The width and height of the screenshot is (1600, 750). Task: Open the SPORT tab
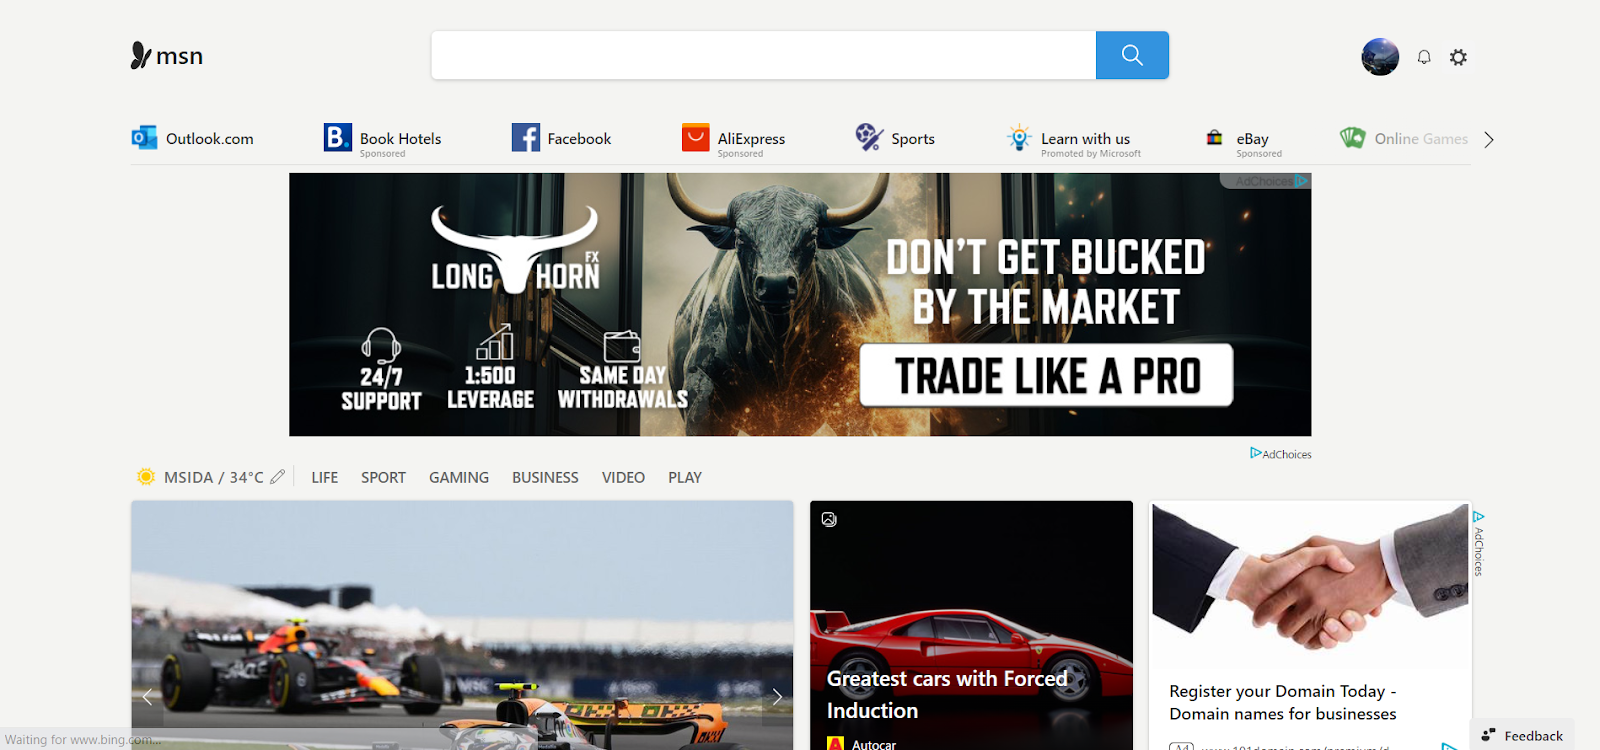pos(383,477)
